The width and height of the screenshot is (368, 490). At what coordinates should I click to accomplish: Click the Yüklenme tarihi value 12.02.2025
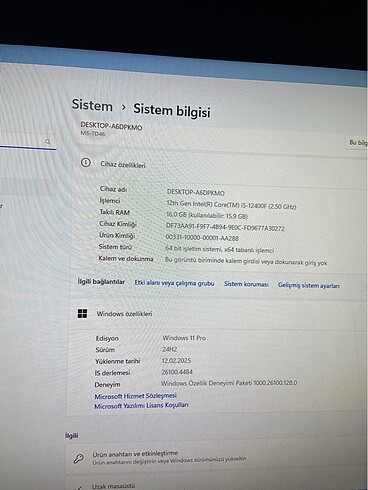176,360
